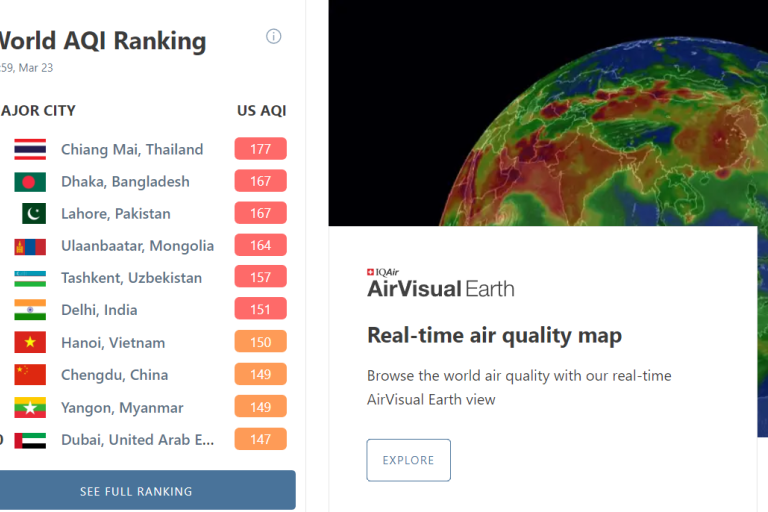Image resolution: width=768 pixels, height=512 pixels.
Task: Click the Myanmar flag icon
Action: tap(30, 408)
